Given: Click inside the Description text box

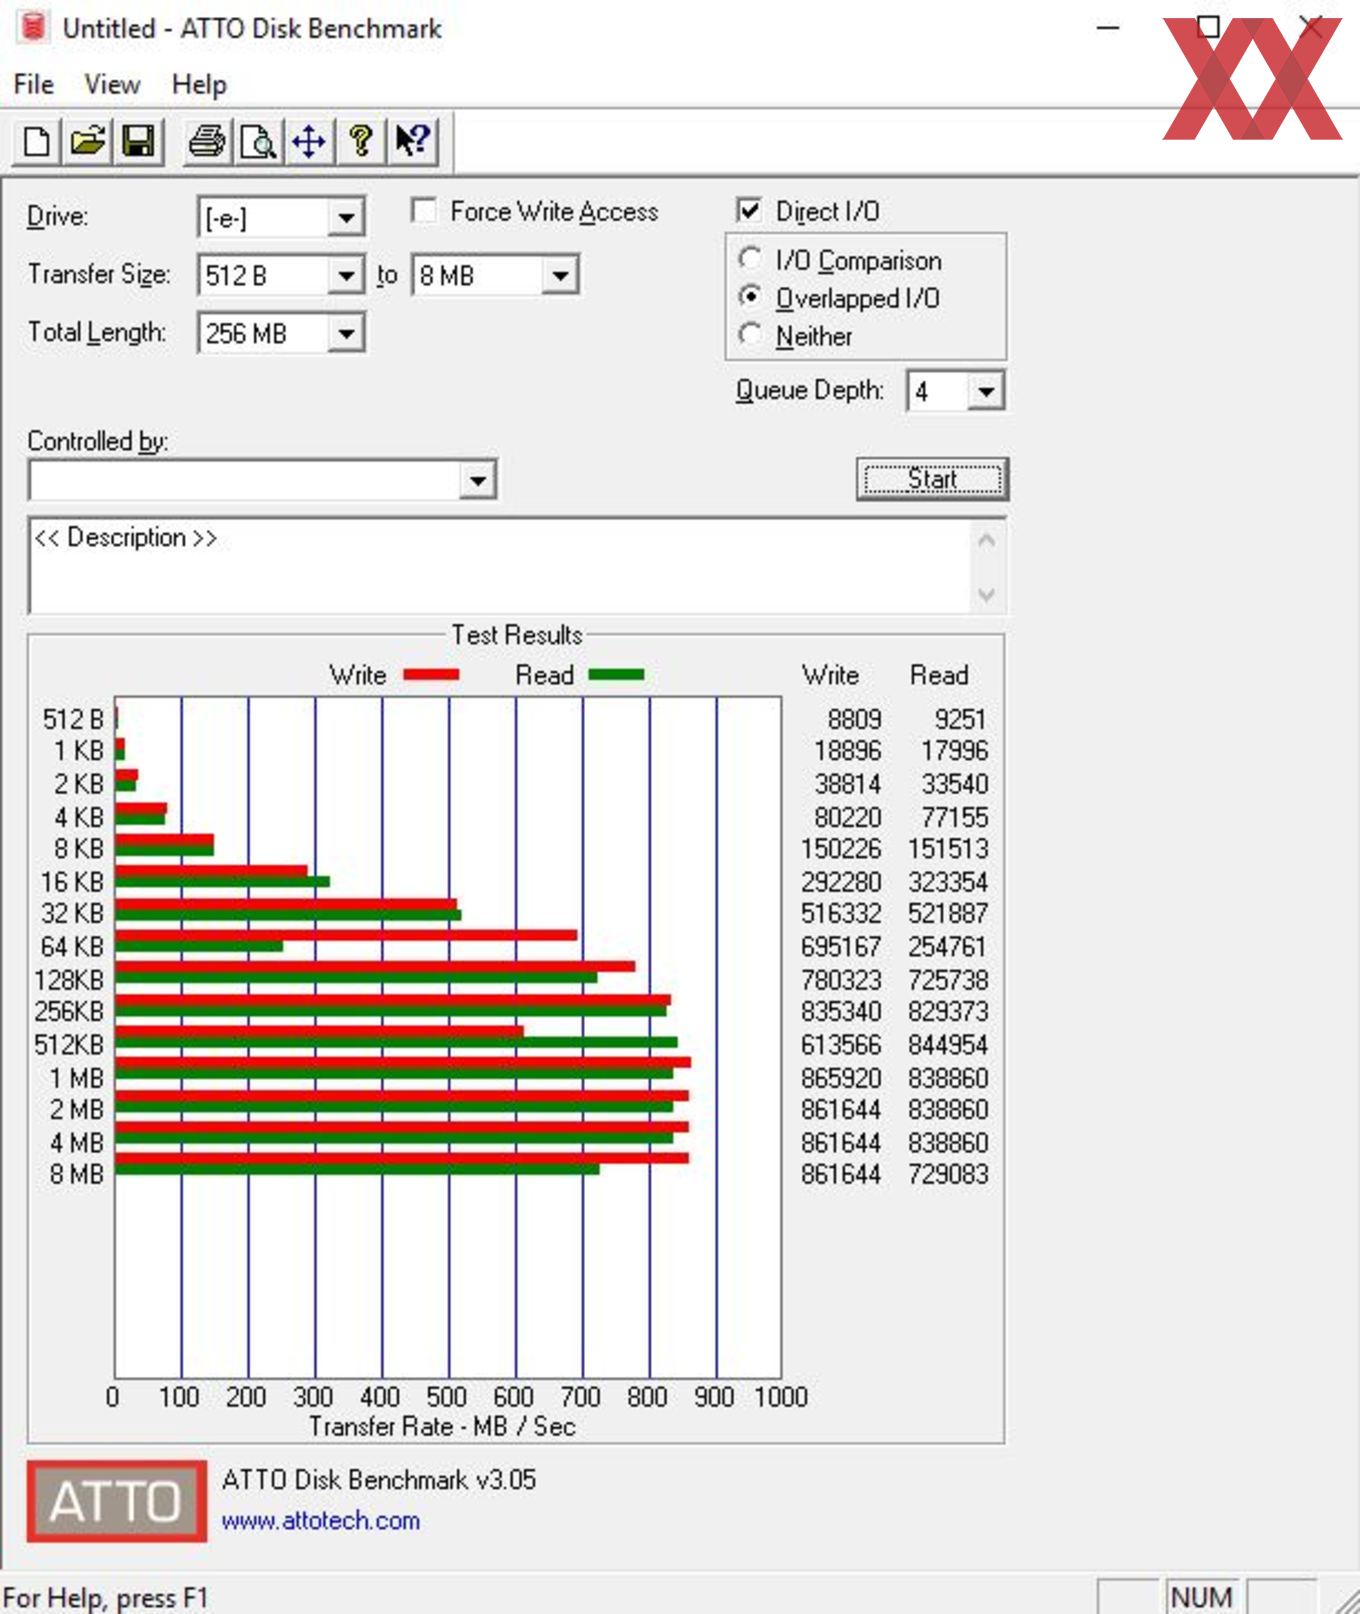Looking at the screenshot, I should pyautogui.click(x=500, y=566).
